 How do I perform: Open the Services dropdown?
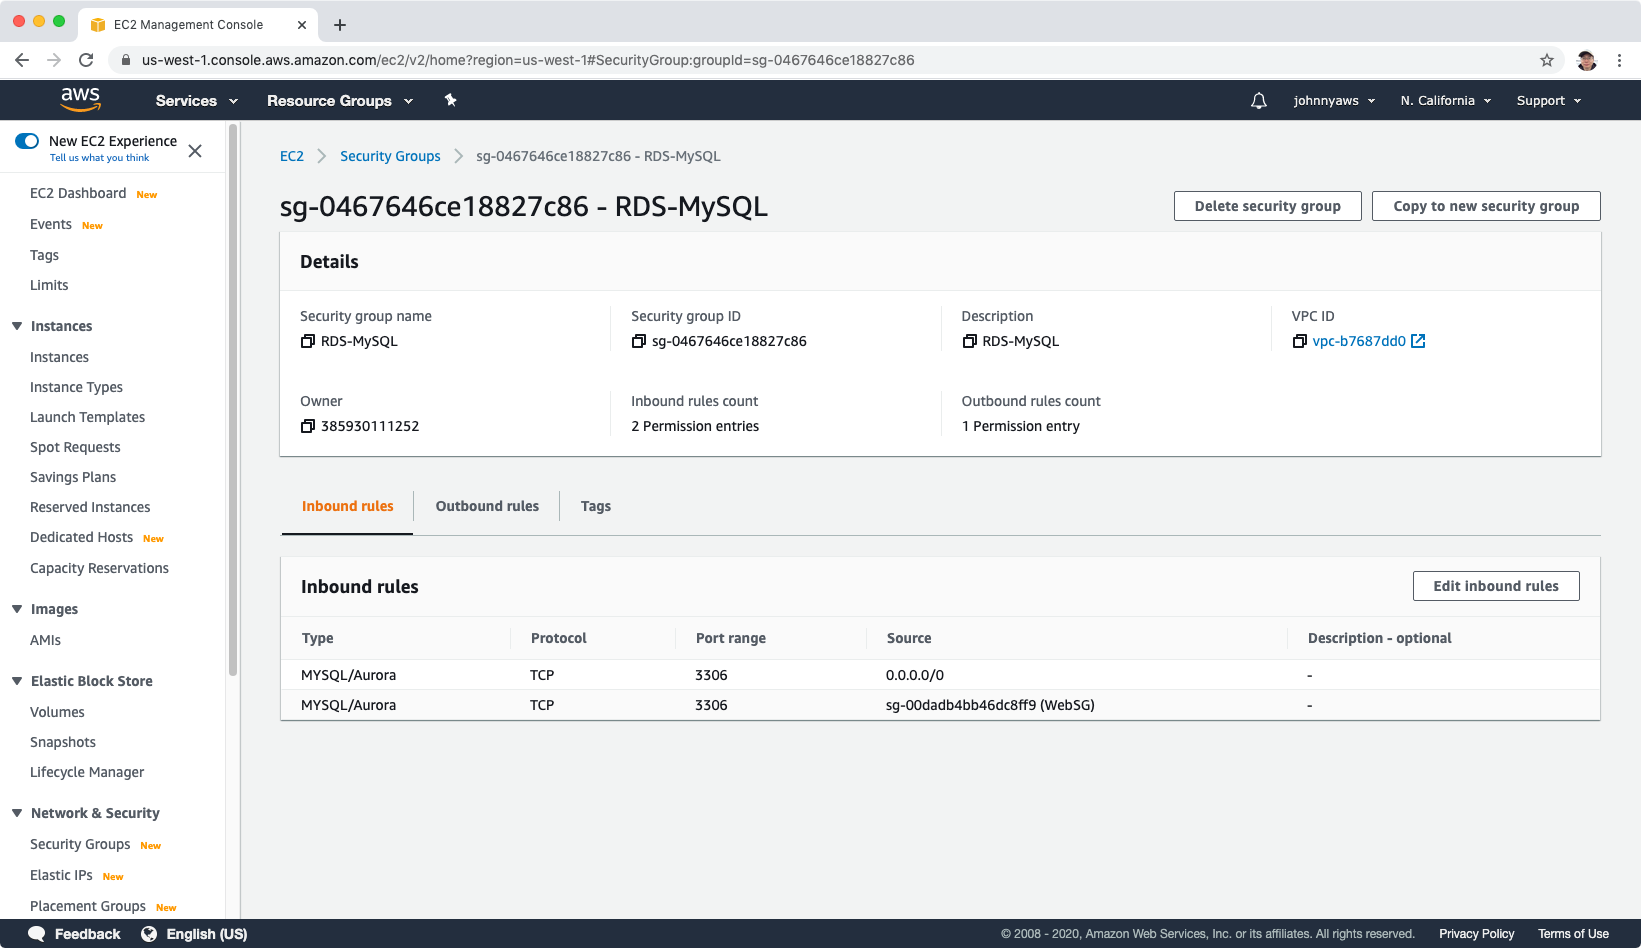(197, 101)
